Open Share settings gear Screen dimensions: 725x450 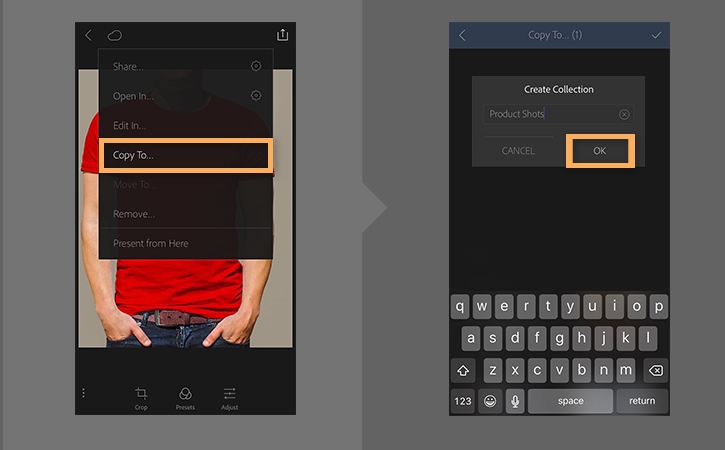click(256, 66)
